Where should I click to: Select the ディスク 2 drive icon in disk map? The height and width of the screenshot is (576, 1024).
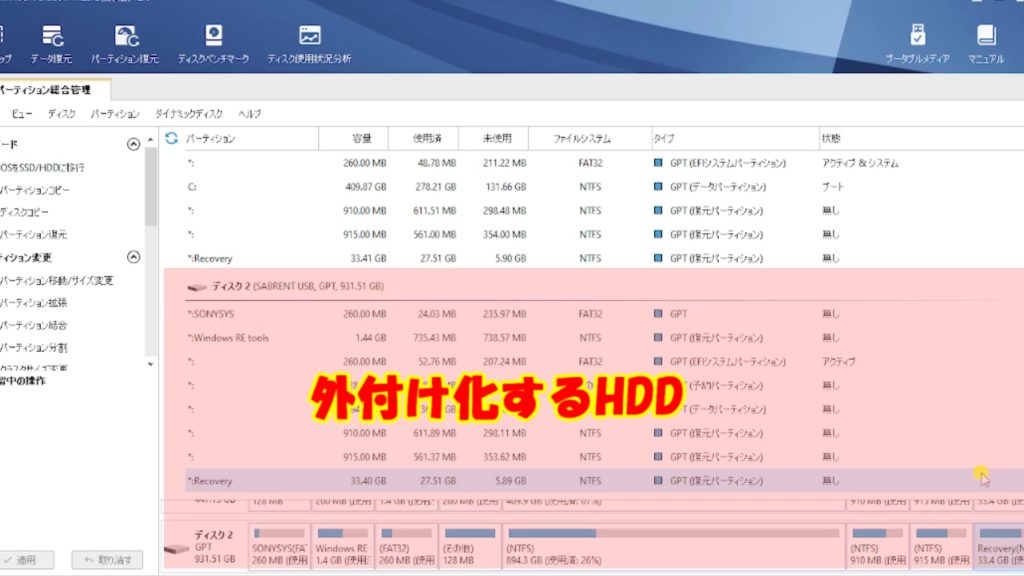coord(177,549)
